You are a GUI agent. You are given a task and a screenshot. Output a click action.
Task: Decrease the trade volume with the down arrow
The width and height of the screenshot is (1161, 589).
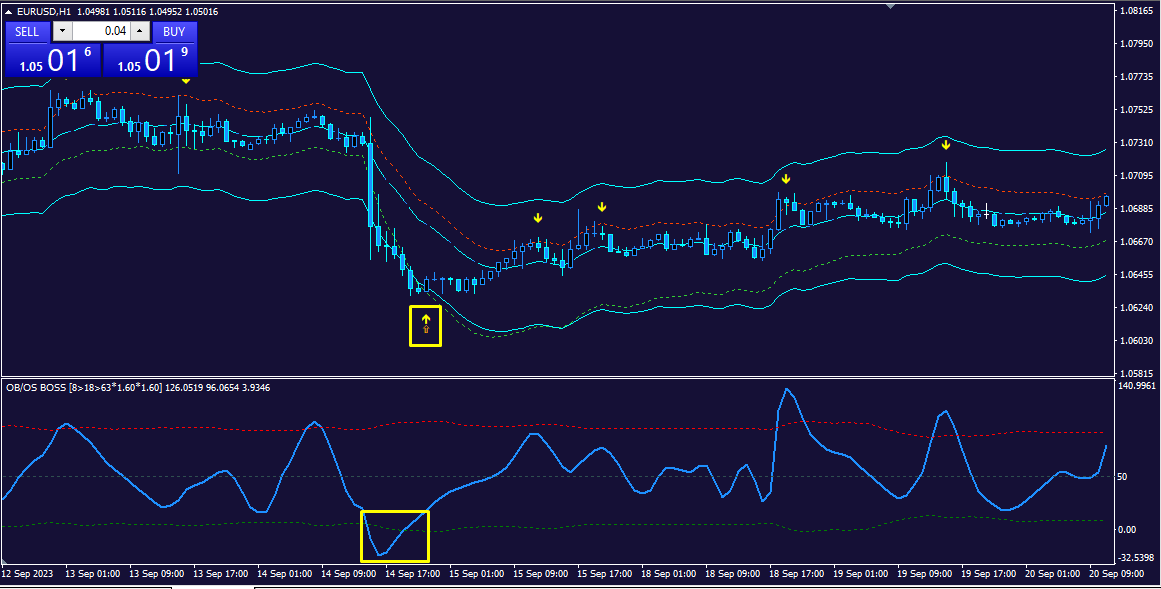tap(62, 32)
